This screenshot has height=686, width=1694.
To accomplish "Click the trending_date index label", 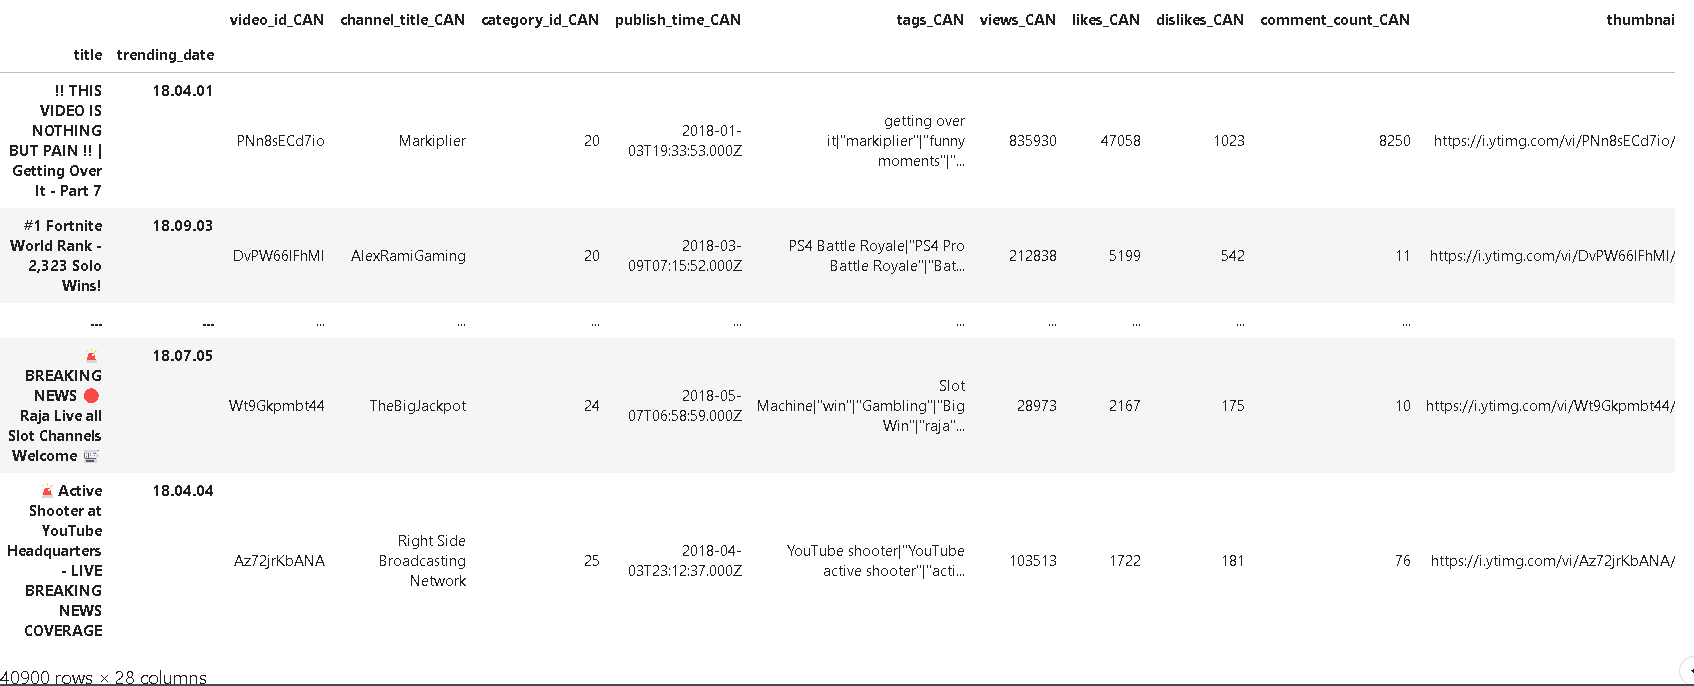I will point(165,55).
